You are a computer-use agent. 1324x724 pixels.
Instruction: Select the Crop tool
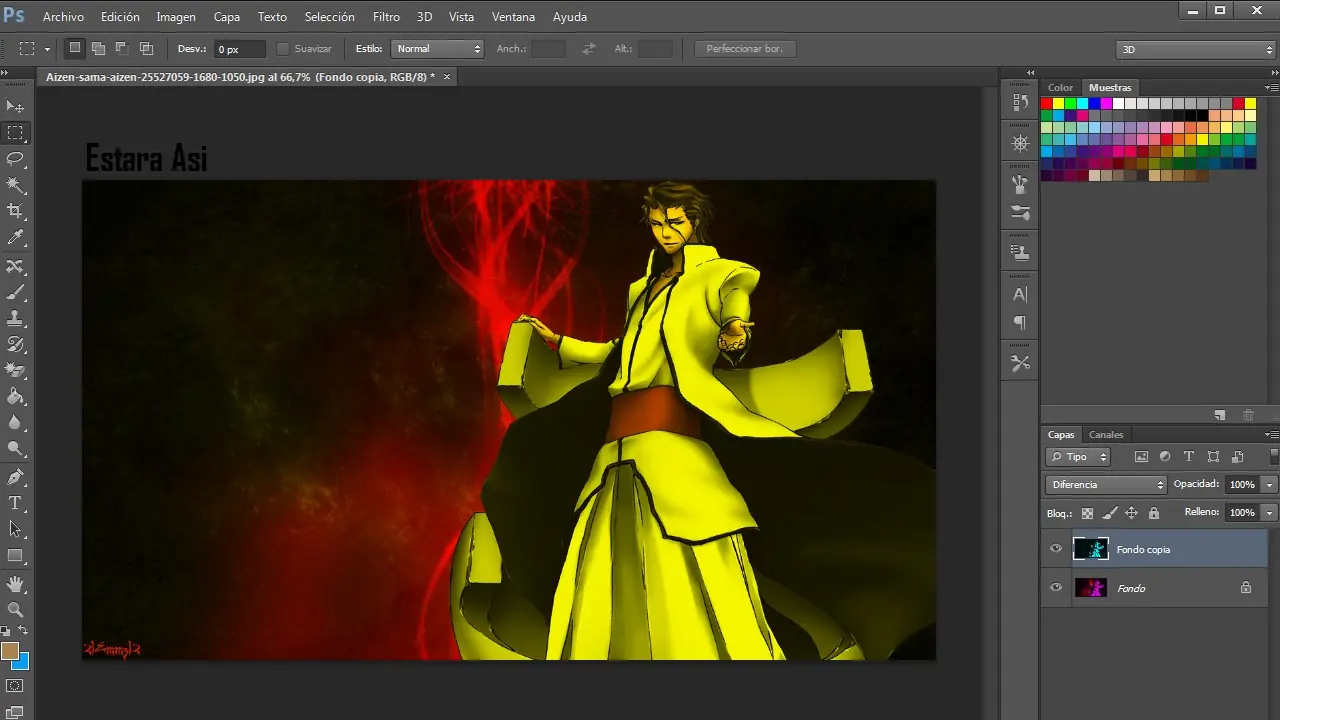15,211
